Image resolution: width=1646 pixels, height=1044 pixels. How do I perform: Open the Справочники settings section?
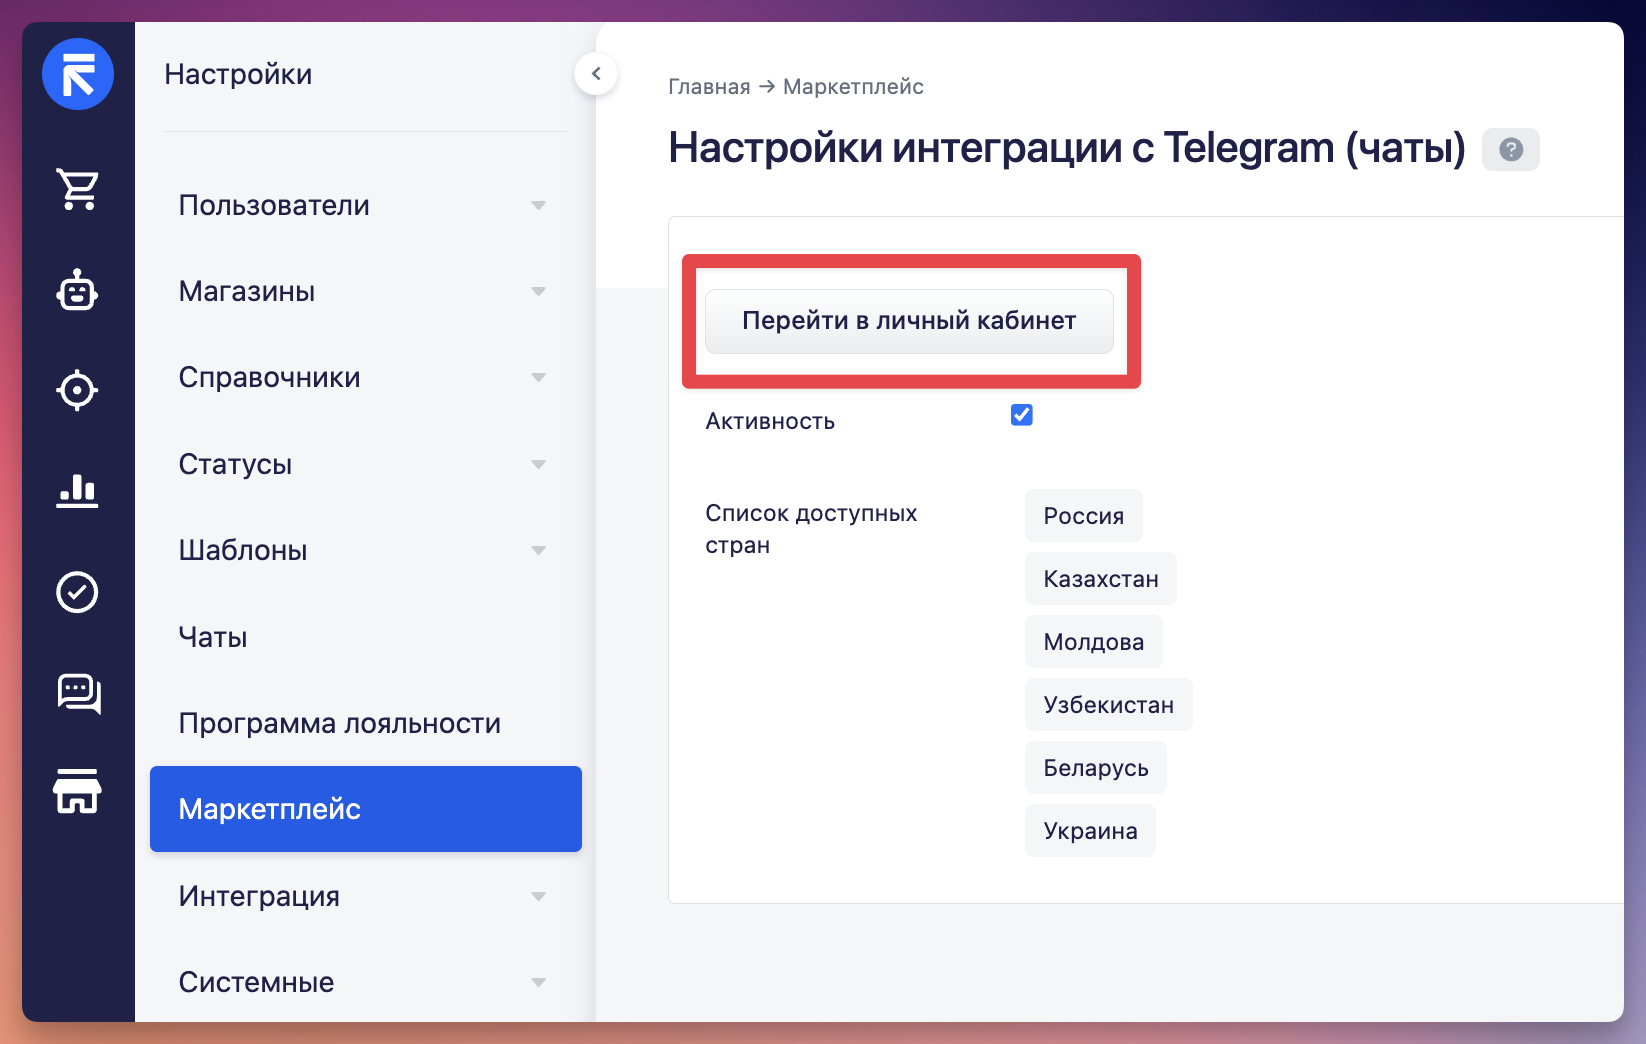pyautogui.click(x=366, y=377)
